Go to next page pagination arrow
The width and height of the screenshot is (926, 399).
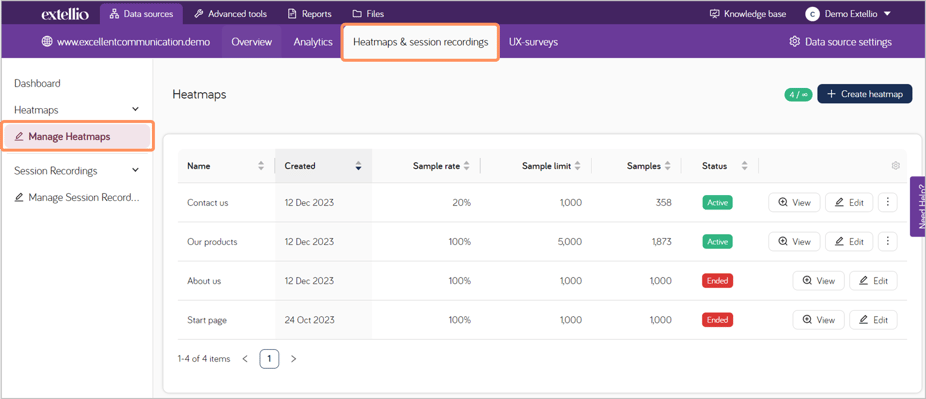pyautogui.click(x=294, y=359)
